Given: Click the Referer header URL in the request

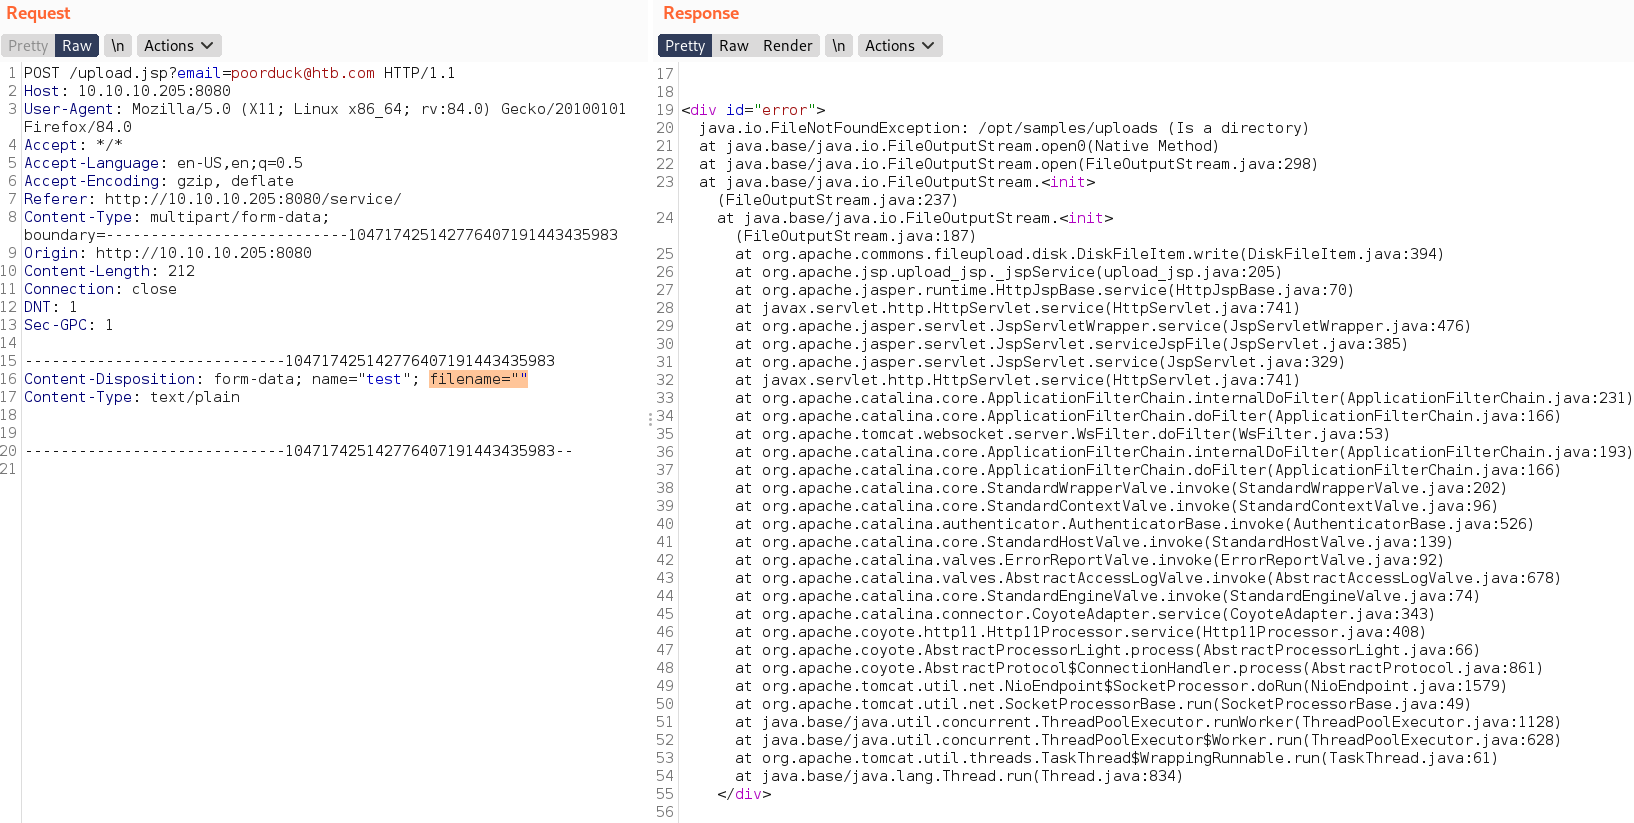Looking at the screenshot, I should click(x=252, y=199).
